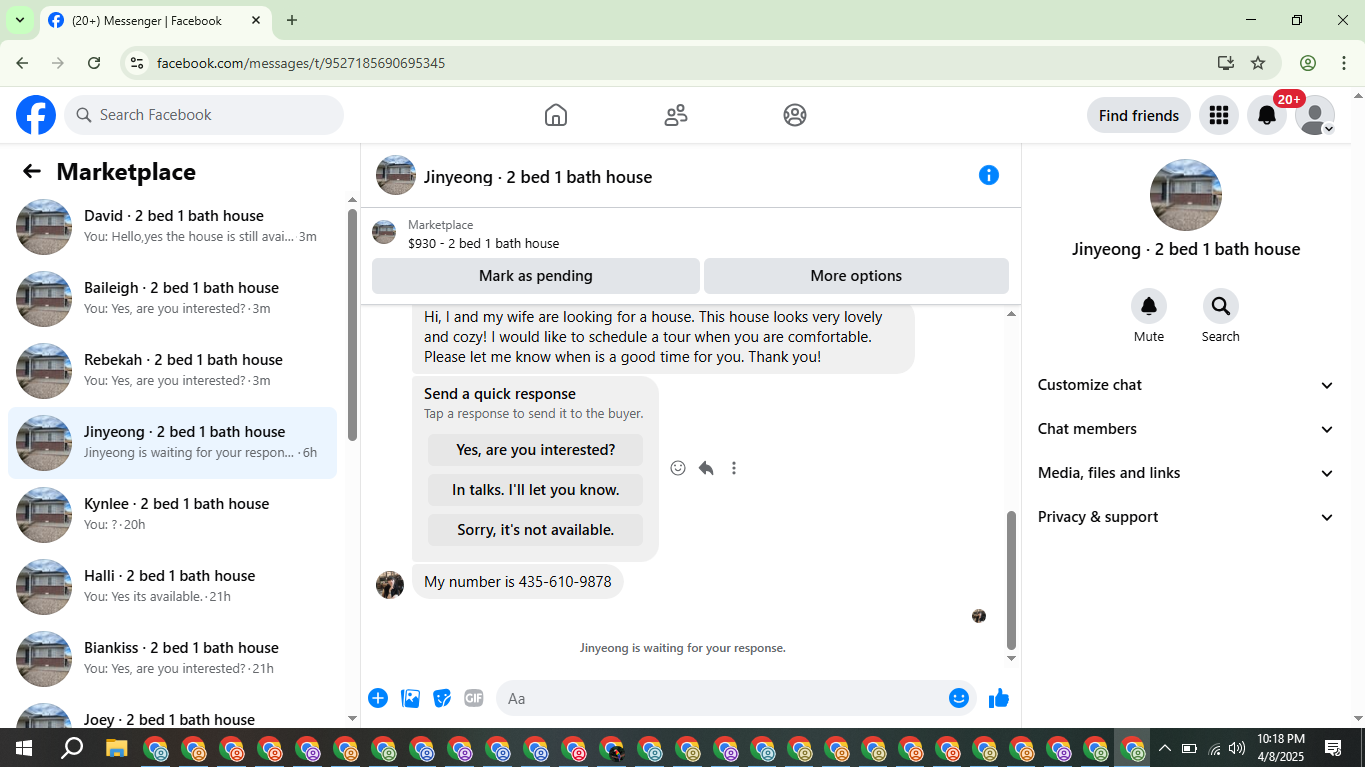Image resolution: width=1365 pixels, height=767 pixels.
Task: Expand the Chat members section
Action: (1186, 429)
